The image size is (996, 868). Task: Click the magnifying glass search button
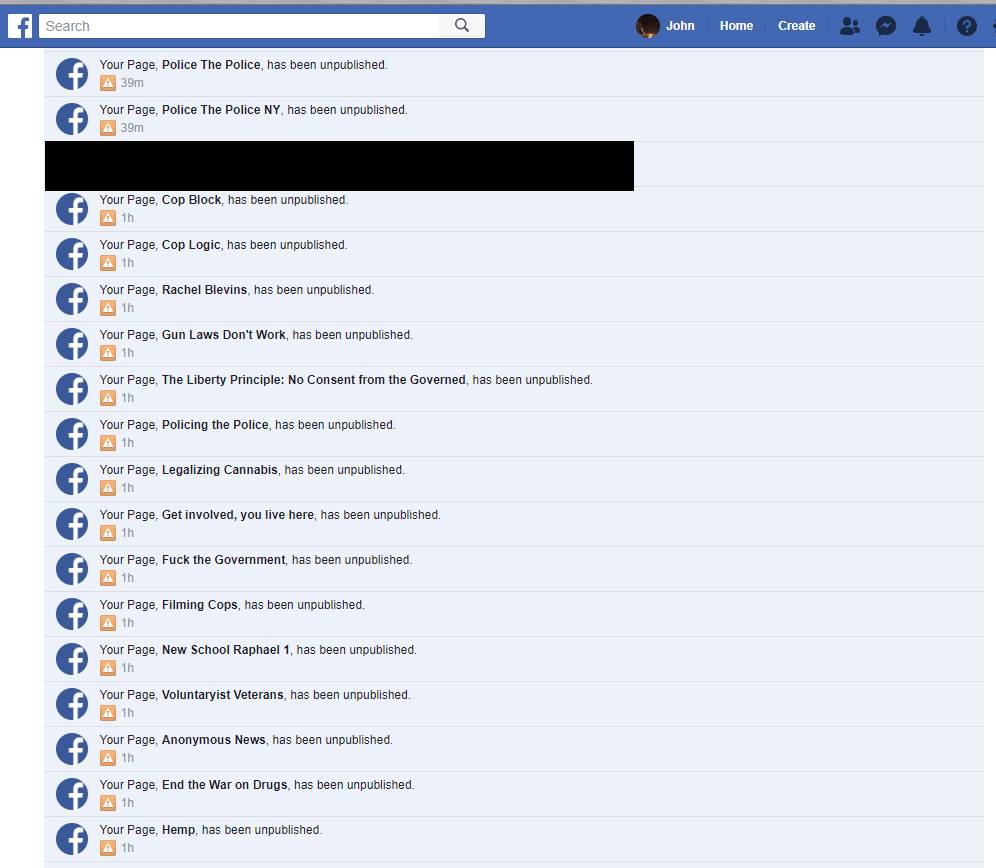click(462, 26)
